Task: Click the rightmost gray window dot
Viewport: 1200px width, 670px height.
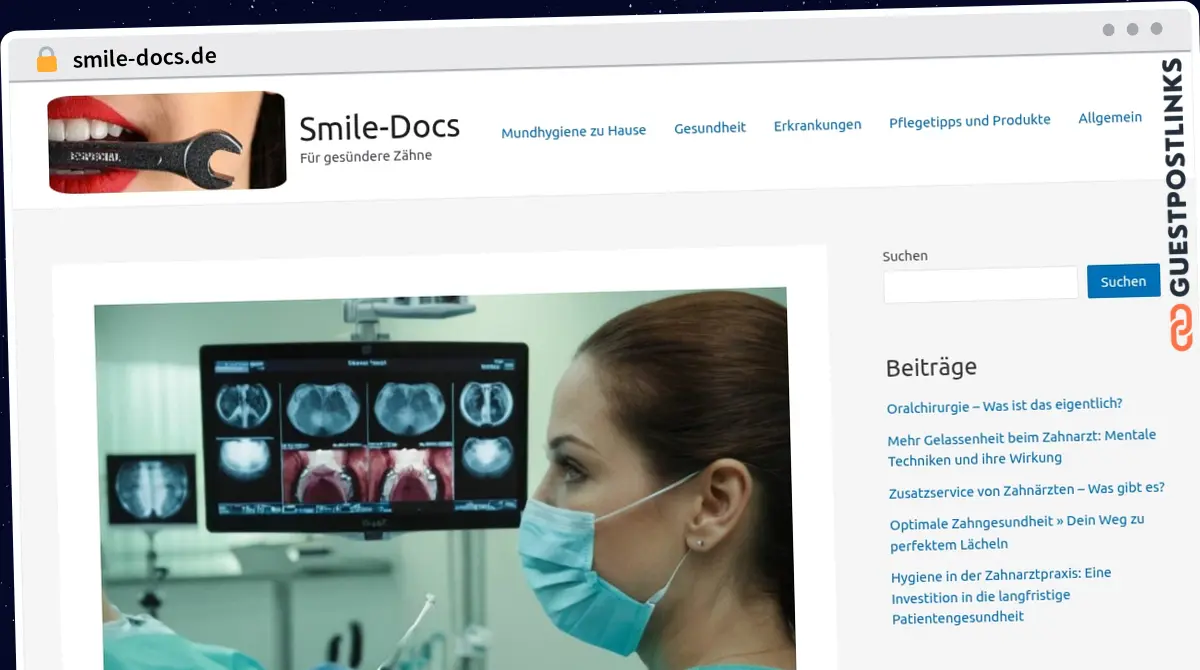Action: 1156,29
